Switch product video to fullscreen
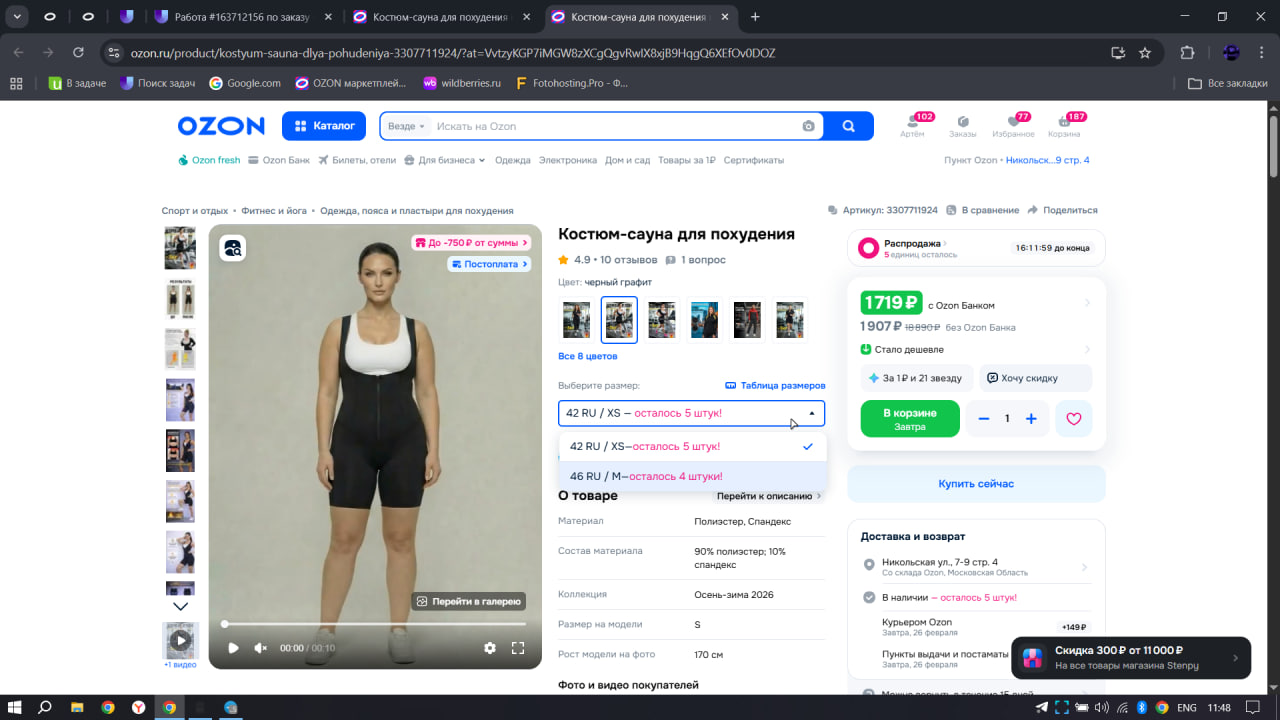 point(518,648)
